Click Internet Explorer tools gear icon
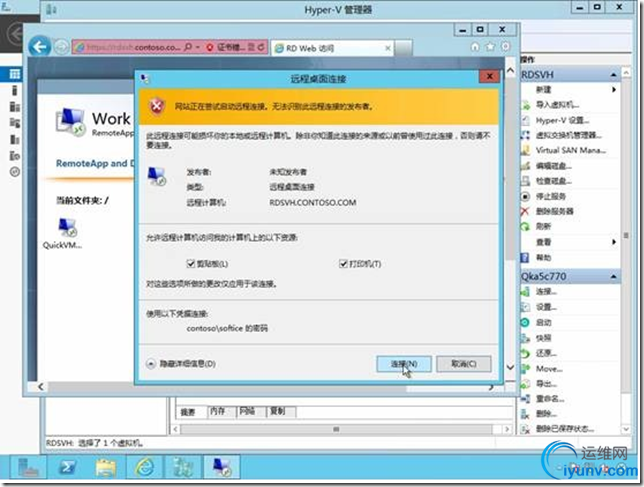The height and width of the screenshot is (487, 644). (506, 47)
